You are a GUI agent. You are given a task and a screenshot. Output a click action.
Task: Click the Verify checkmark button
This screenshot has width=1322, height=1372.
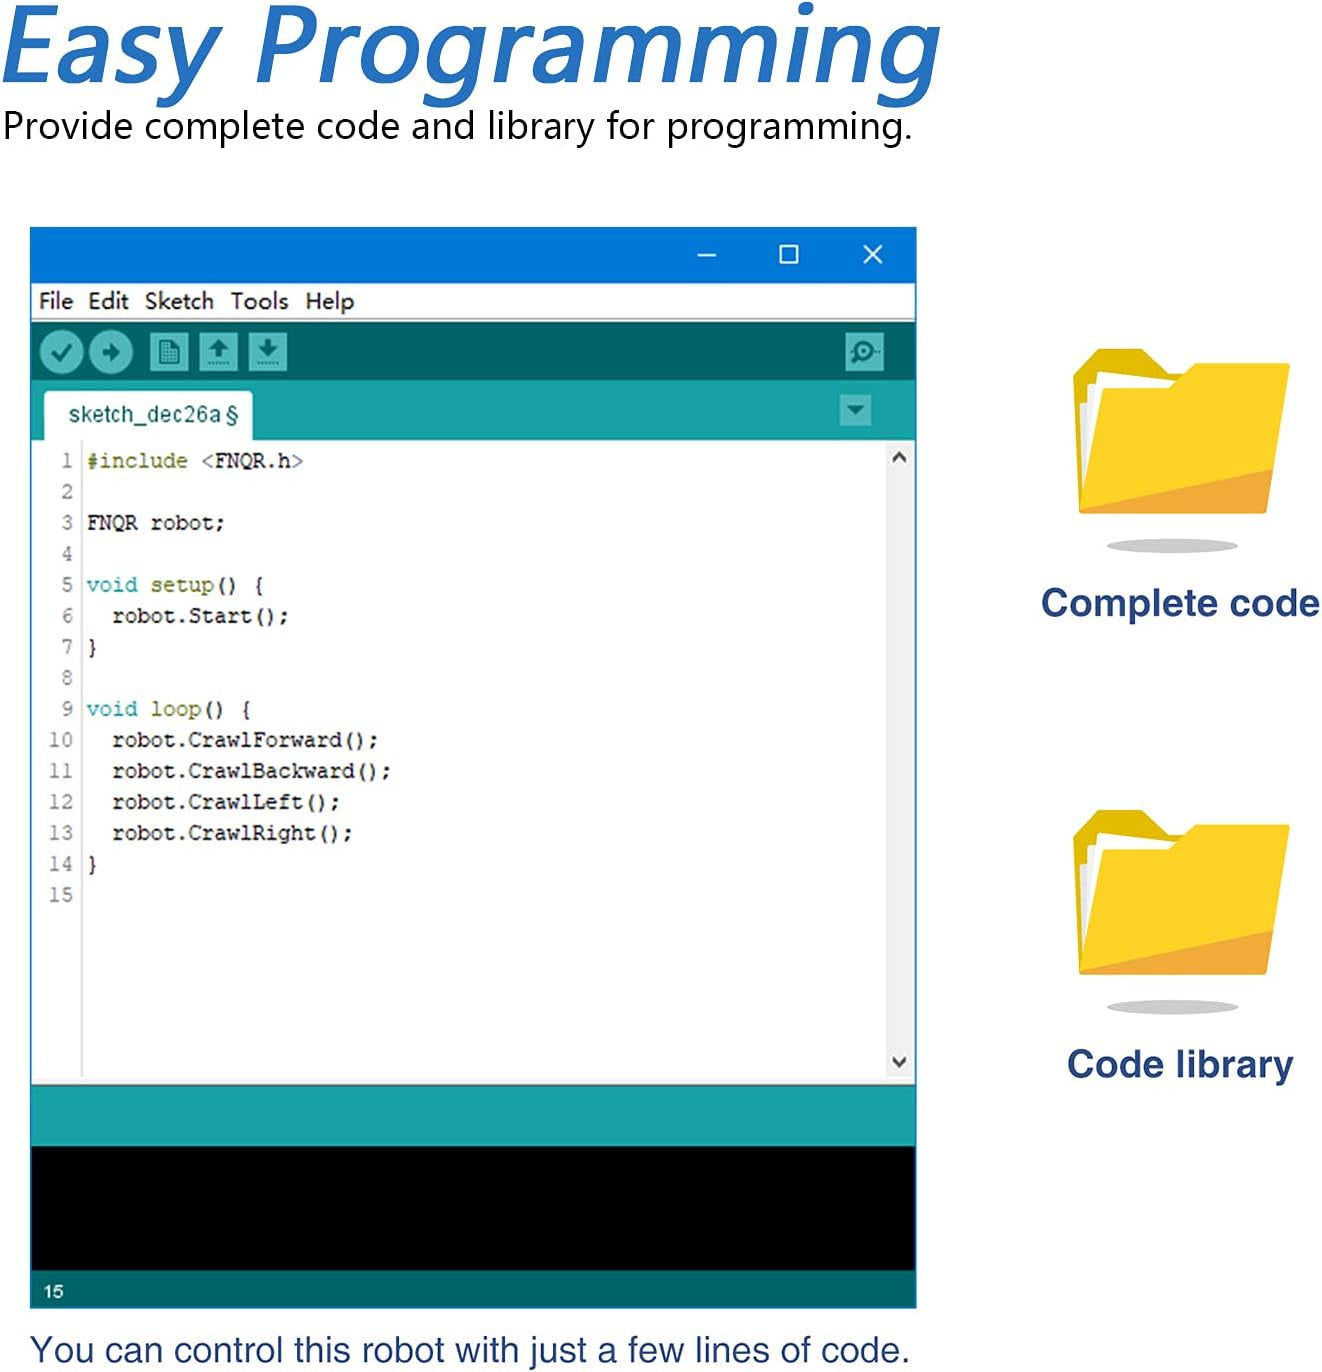[x=61, y=352]
